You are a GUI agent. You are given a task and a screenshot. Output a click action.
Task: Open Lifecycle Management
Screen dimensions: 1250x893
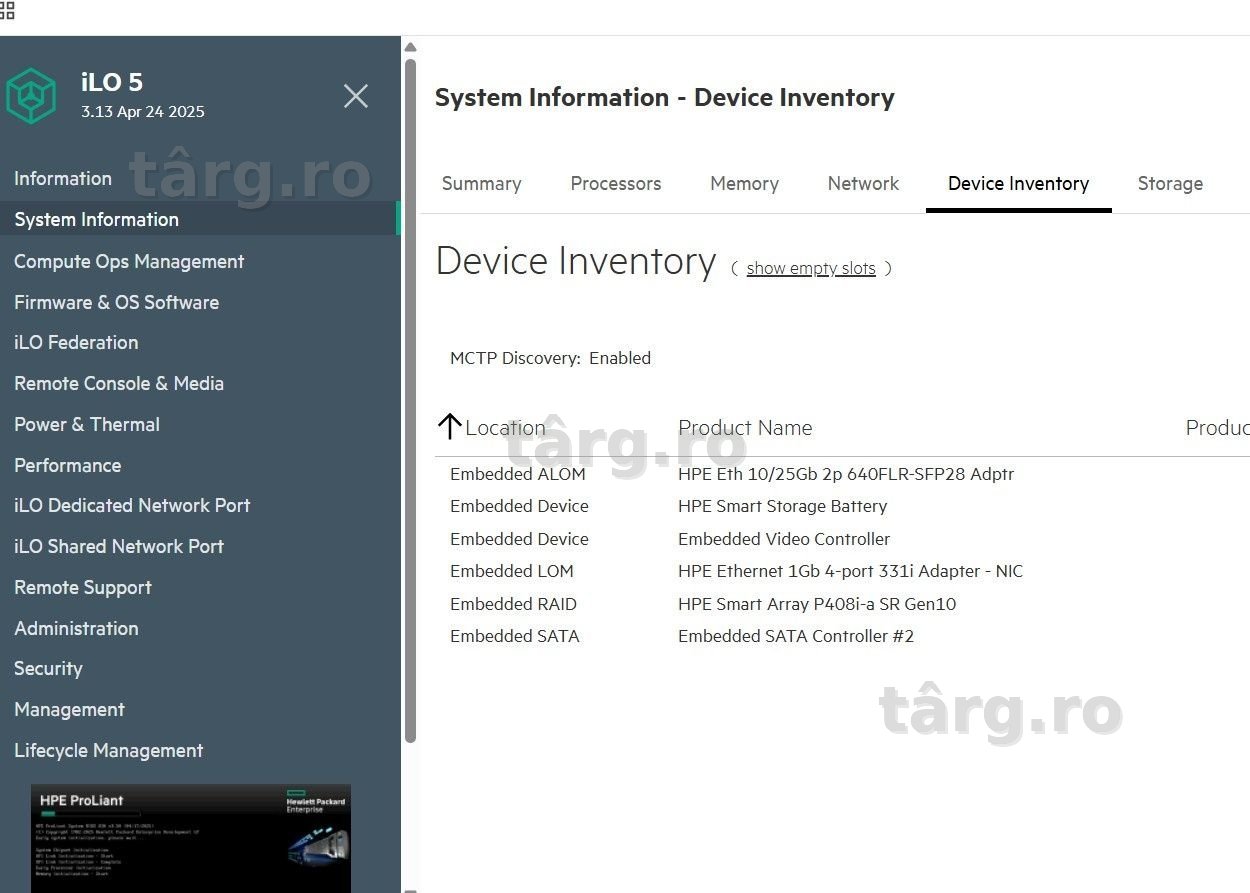[108, 750]
